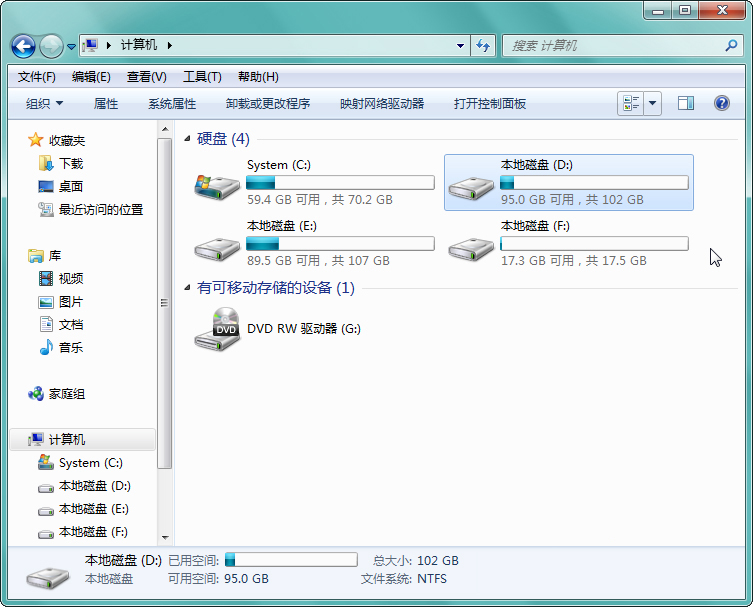Click the change view icon button
The image size is (753, 607).
[631, 103]
